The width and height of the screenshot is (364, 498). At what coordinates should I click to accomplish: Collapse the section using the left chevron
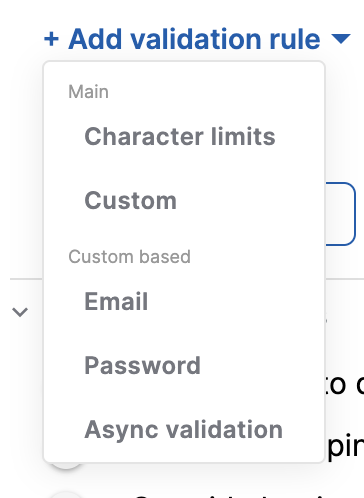tap(20, 312)
